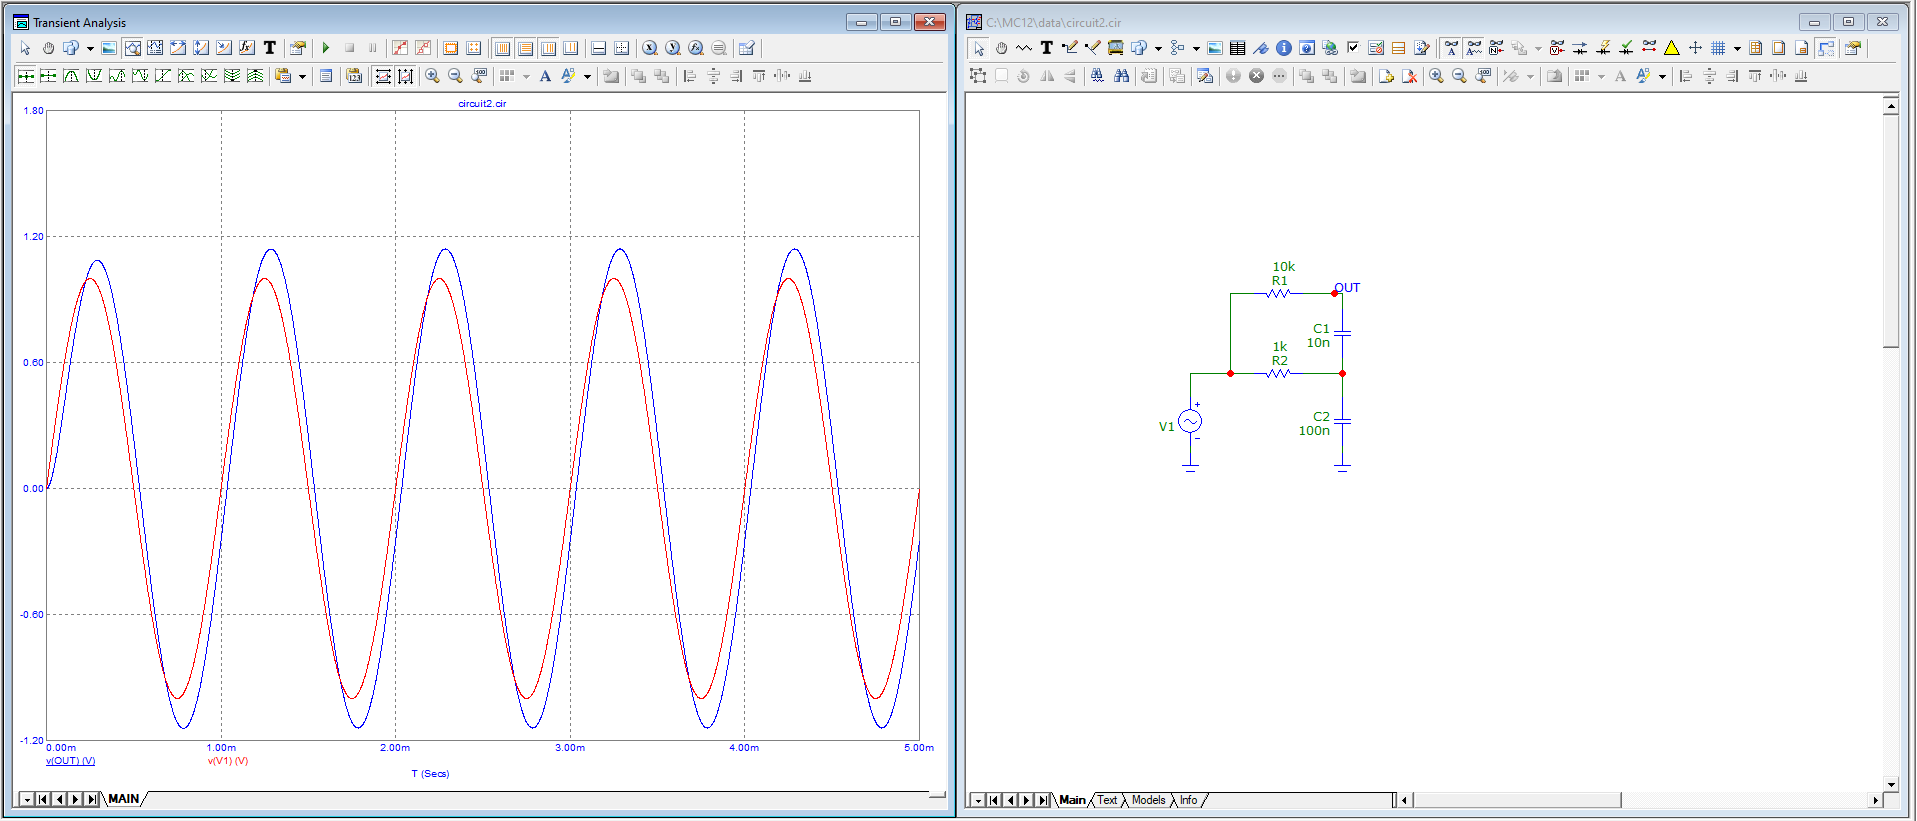
Task: Choose the Horizontal Tag tool
Action: 178,48
